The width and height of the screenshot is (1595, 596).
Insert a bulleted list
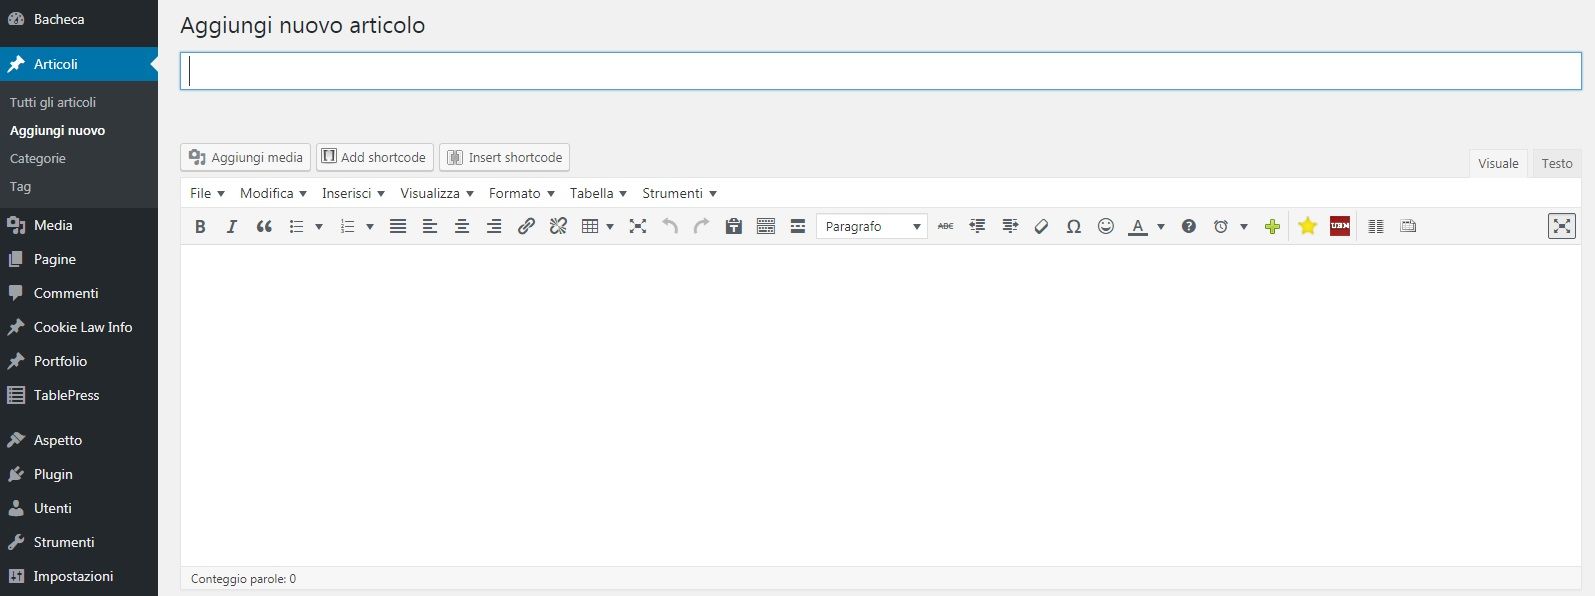click(x=297, y=226)
